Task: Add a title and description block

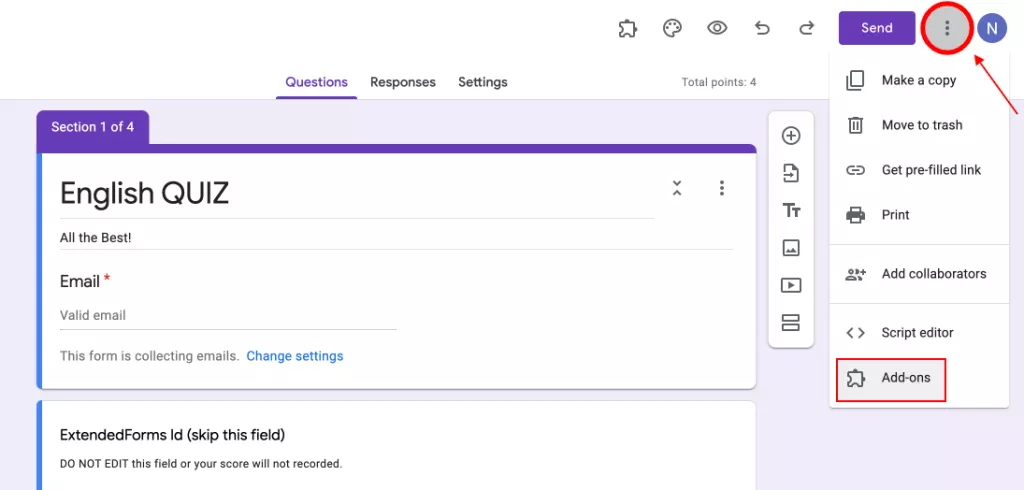Action: click(x=791, y=210)
